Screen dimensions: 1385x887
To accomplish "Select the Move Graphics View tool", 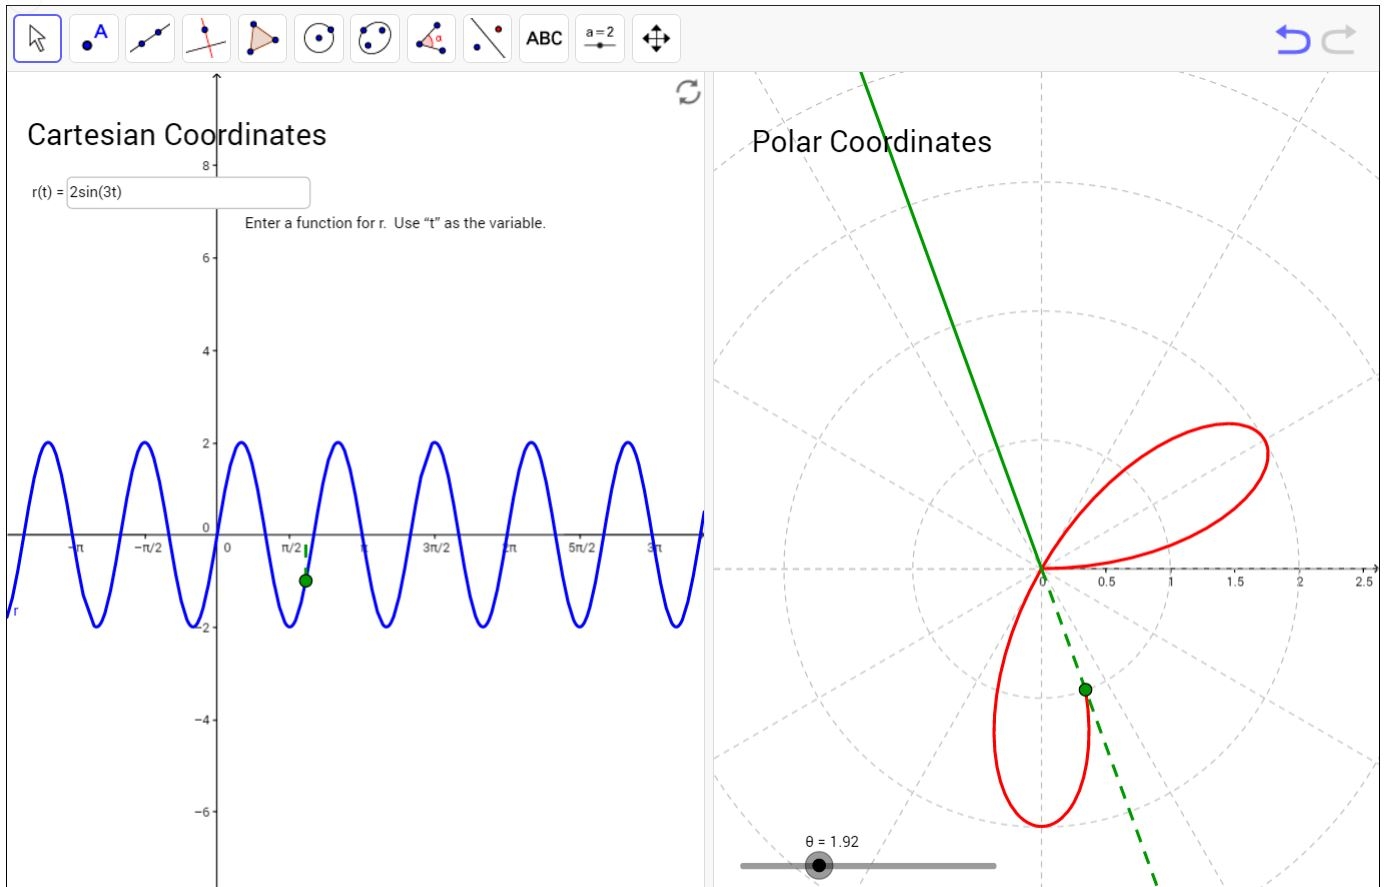I will [655, 38].
